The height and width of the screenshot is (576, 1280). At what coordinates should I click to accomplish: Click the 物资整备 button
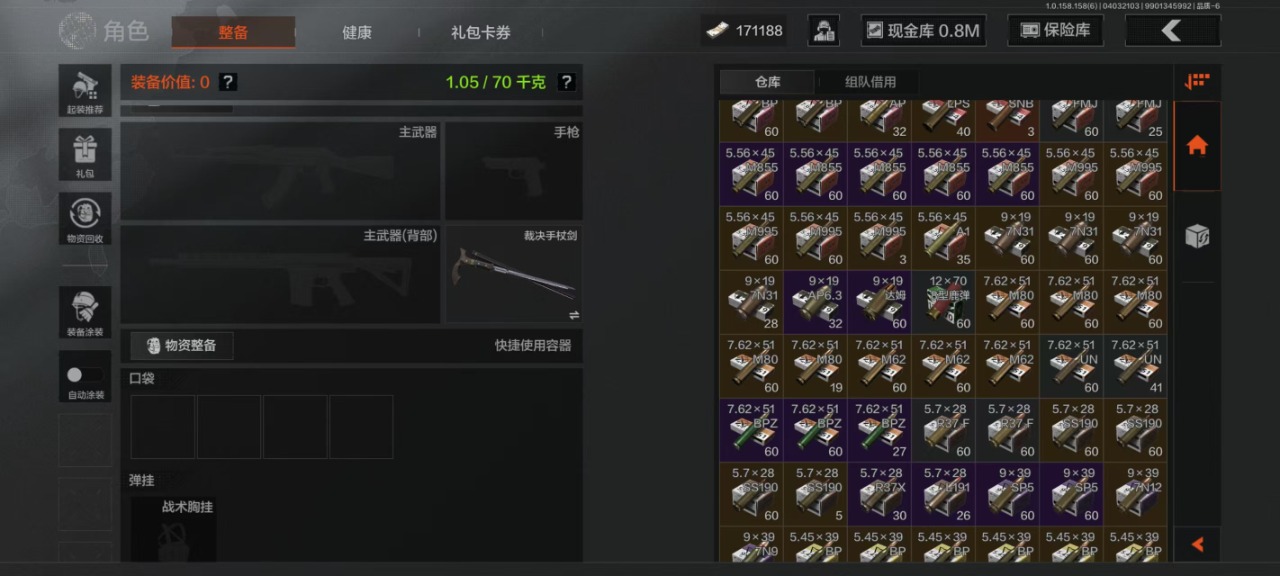pos(182,346)
